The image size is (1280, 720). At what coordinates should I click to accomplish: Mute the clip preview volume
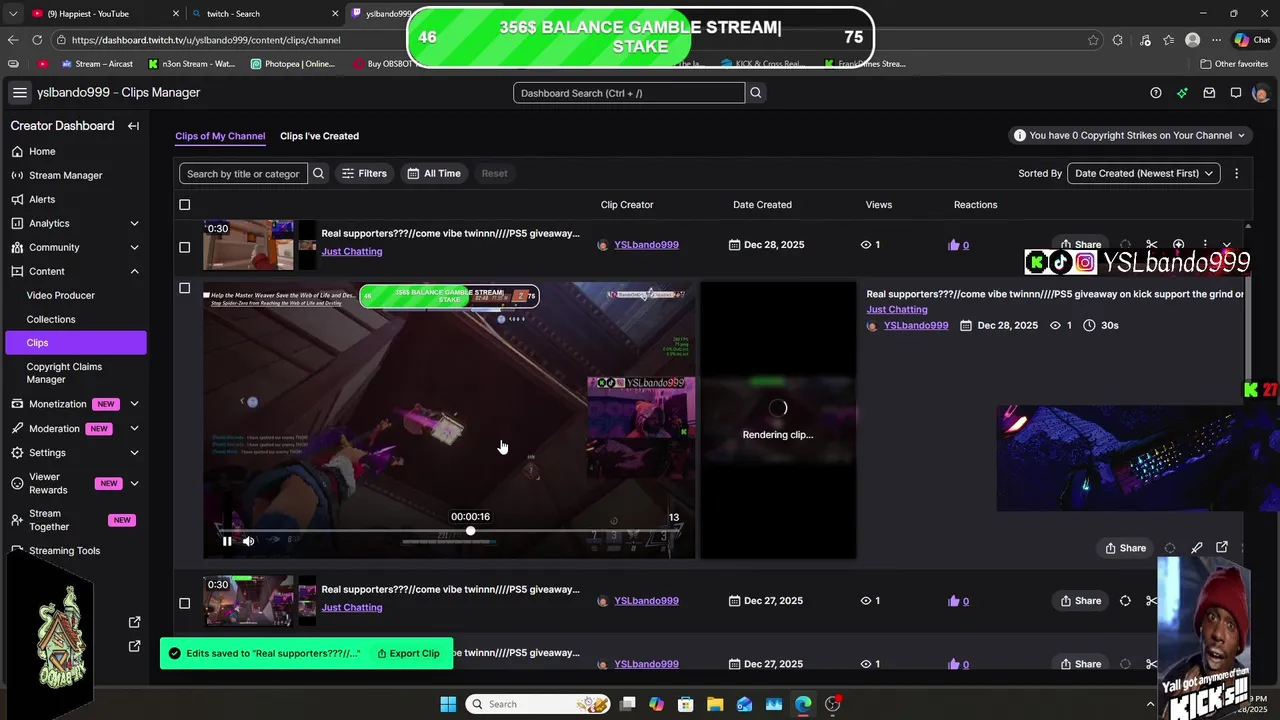click(248, 541)
